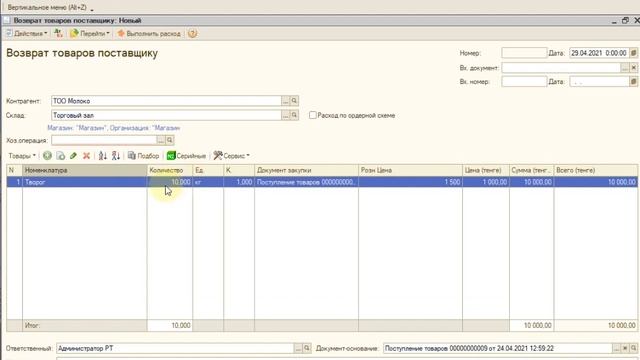This screenshot has width=640, height=360.
Task: Click the Документ-основание field
Action: pos(498,348)
